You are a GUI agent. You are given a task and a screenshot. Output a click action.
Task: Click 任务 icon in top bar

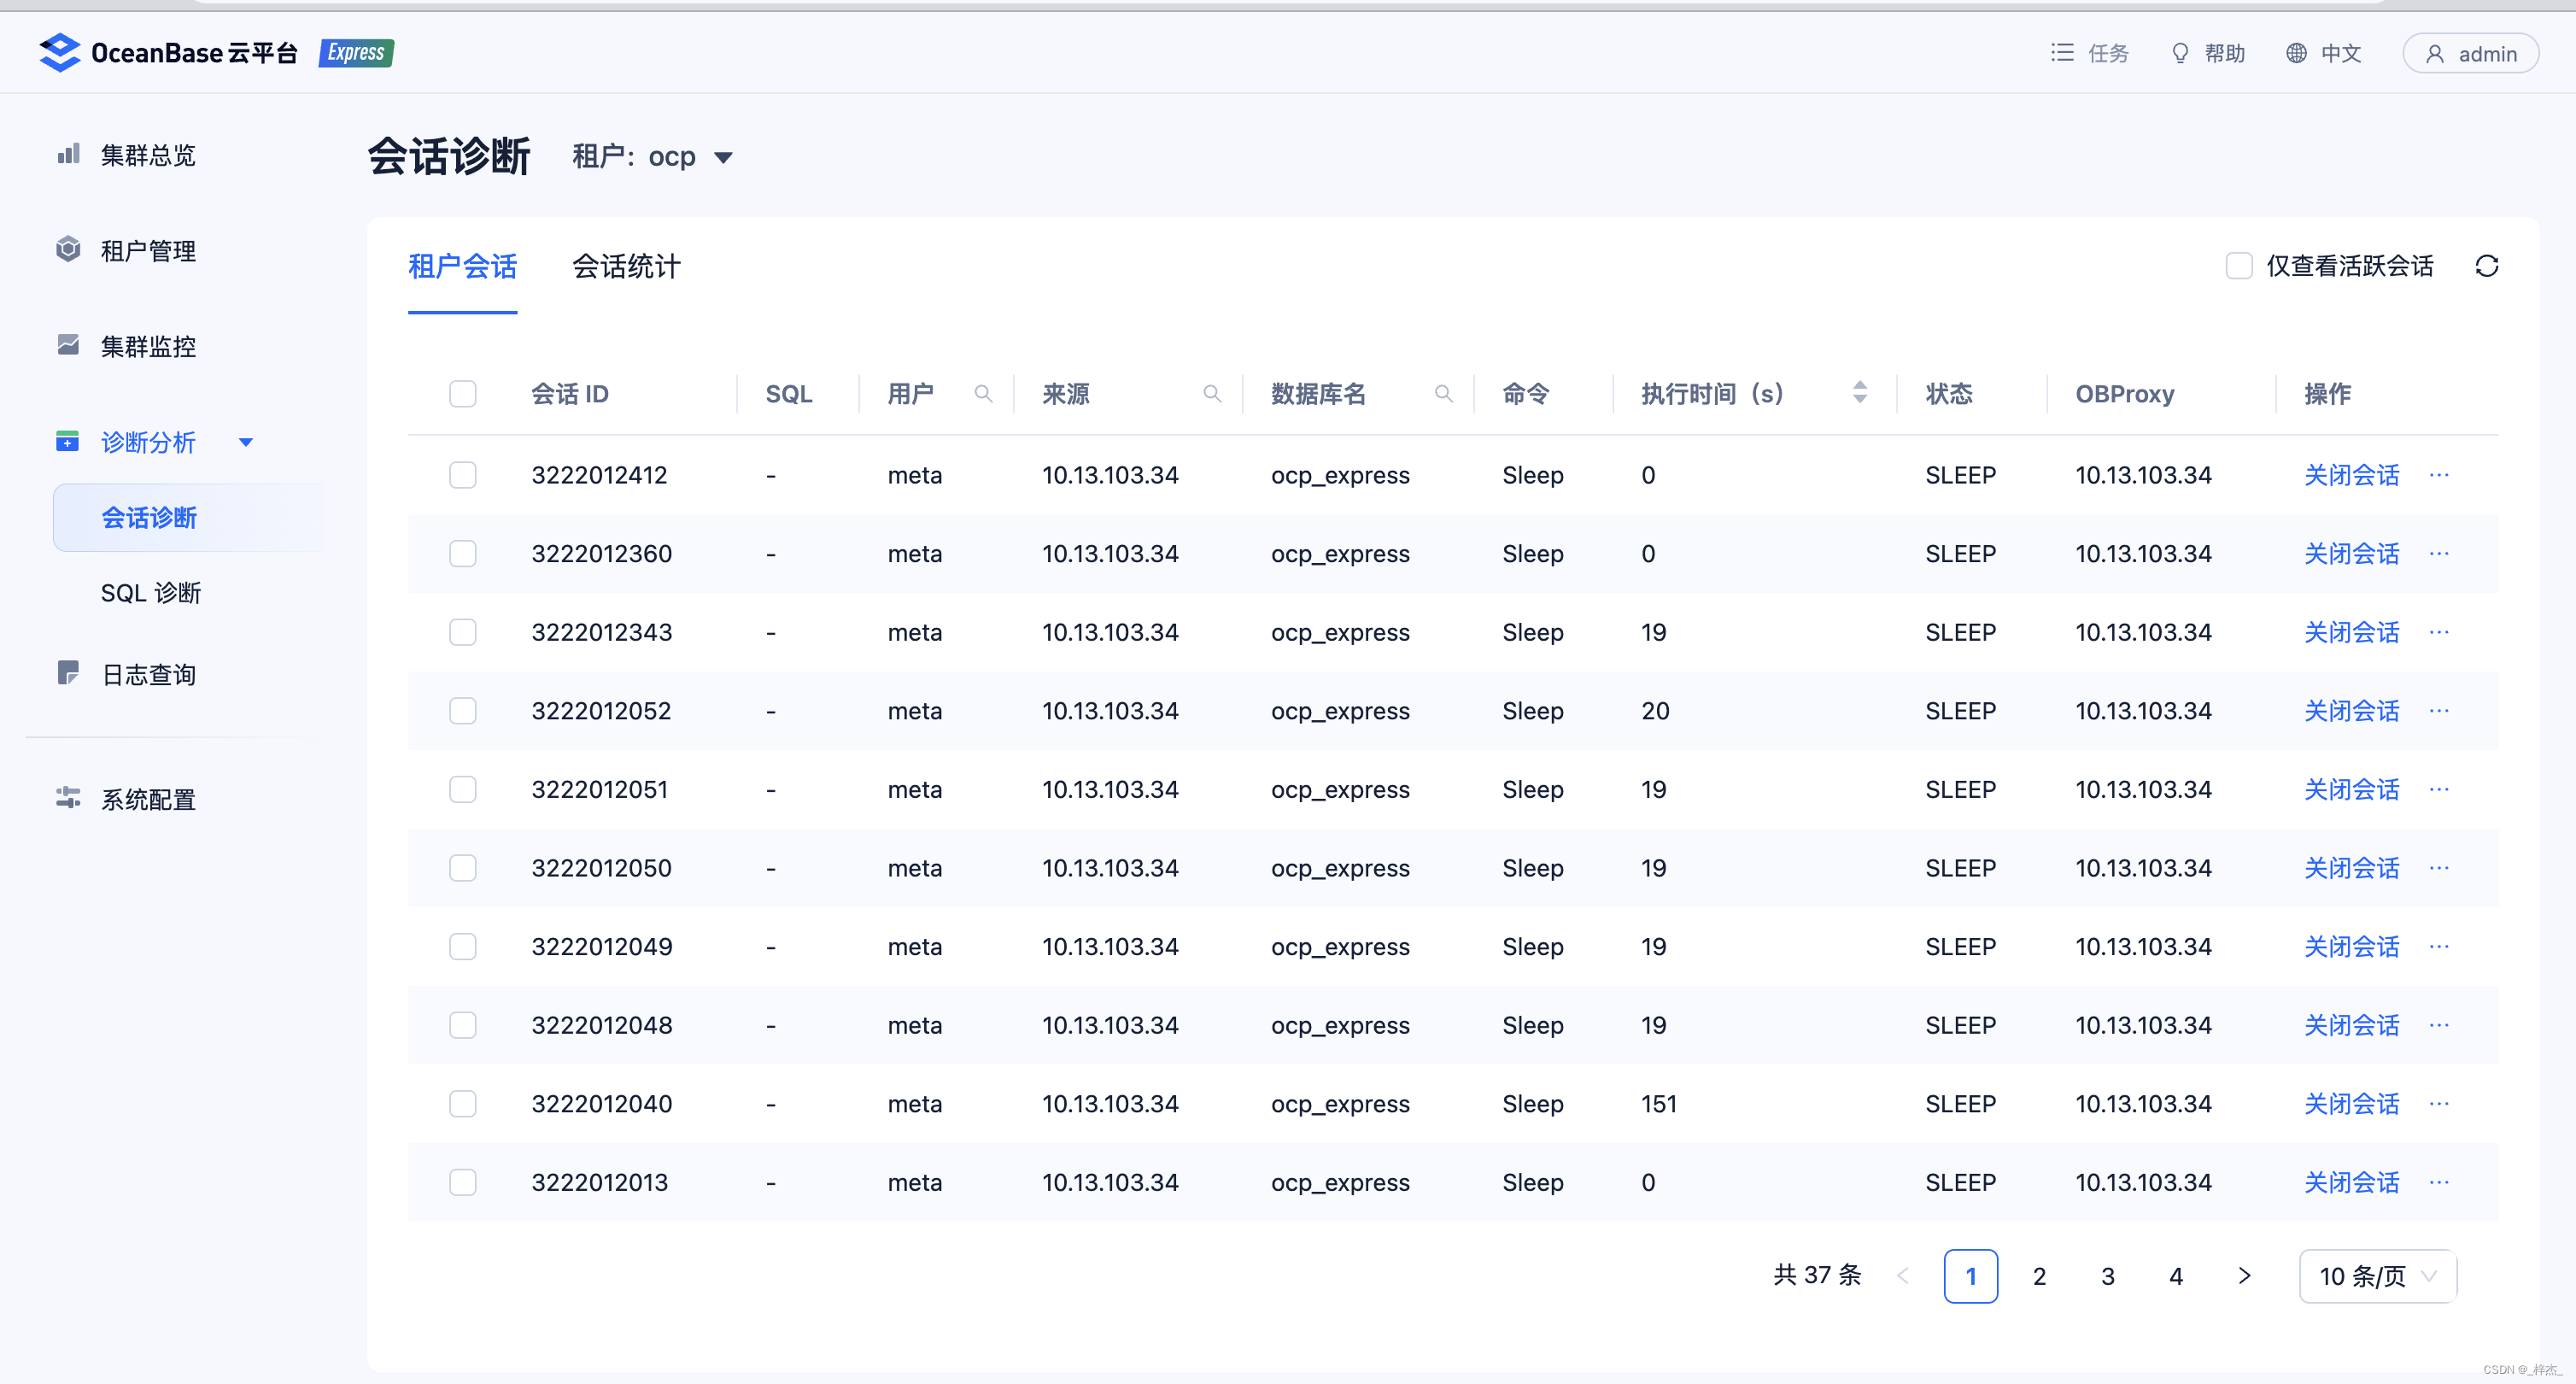pyautogui.click(x=2062, y=53)
